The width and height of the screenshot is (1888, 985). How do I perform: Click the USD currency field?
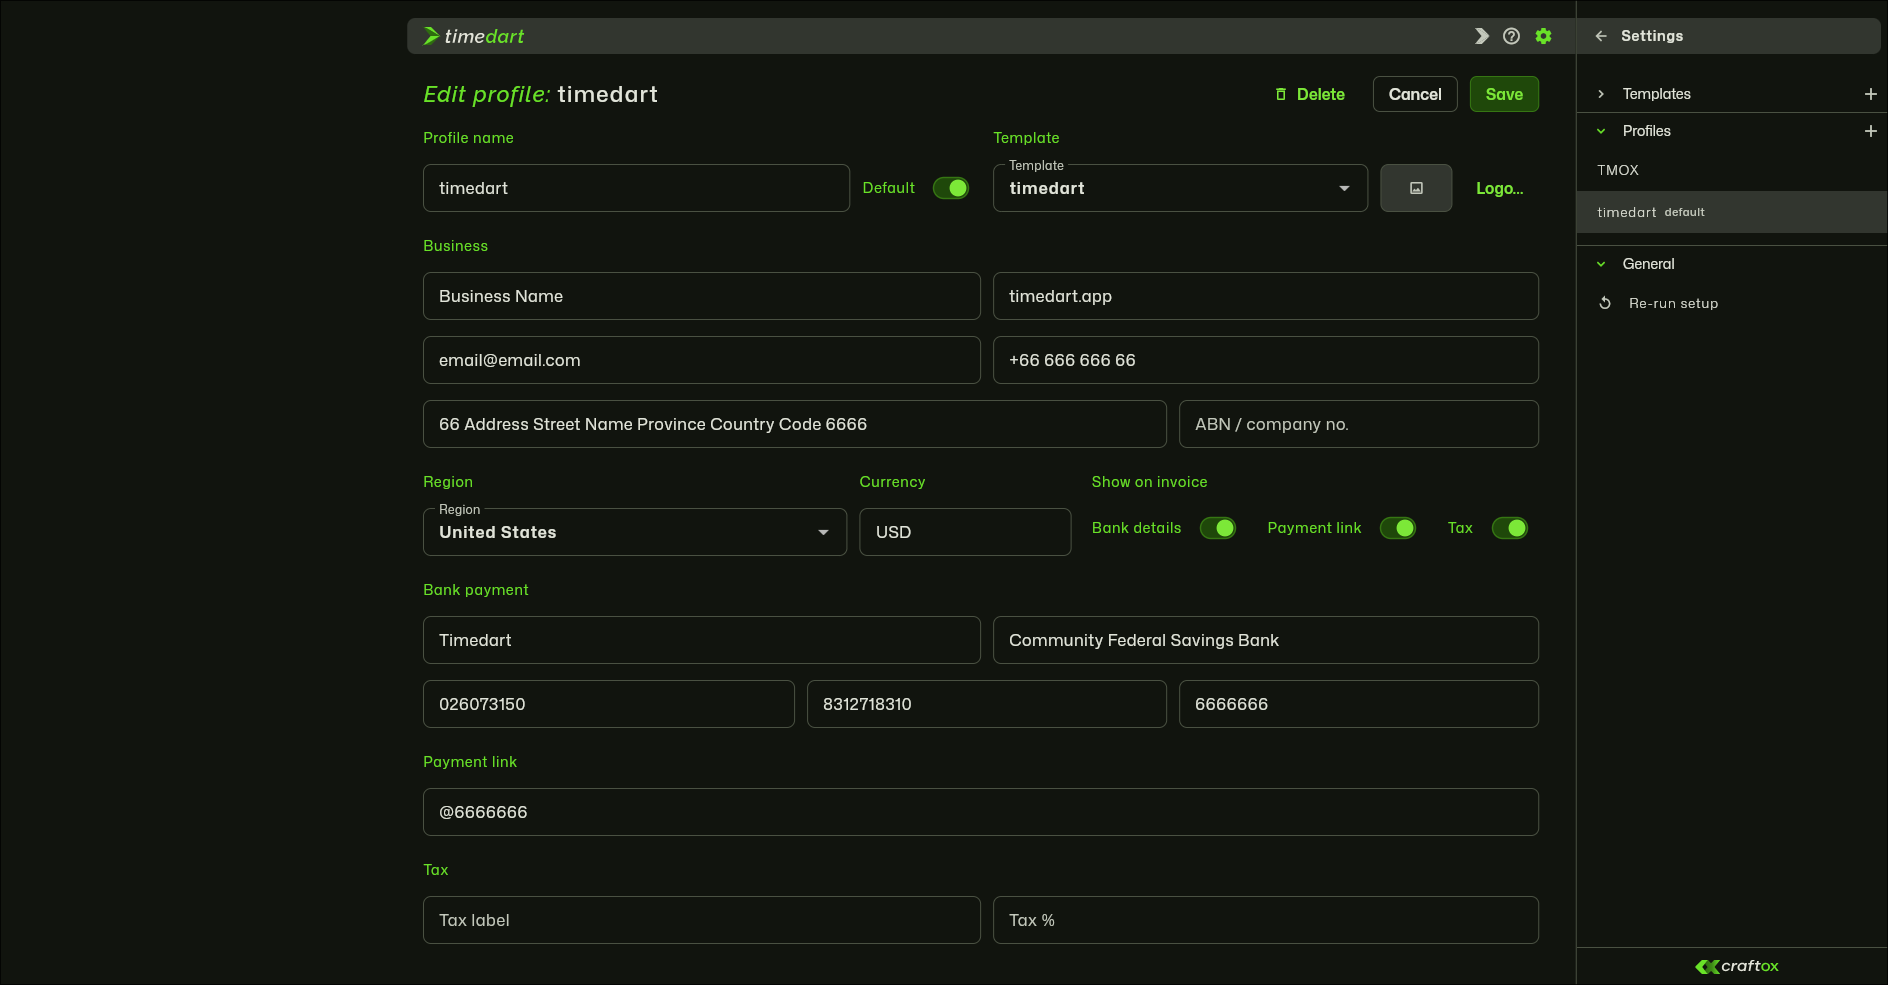965,532
